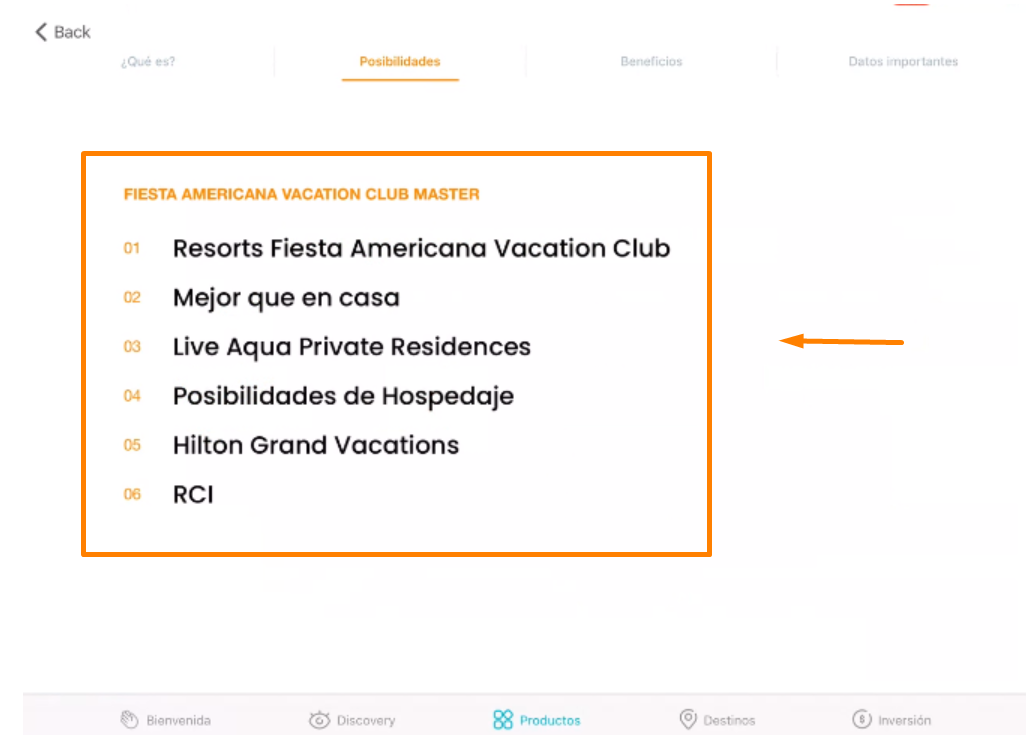The width and height of the screenshot is (1032, 735).
Task: Click the number 03 label
Action: click(132, 347)
